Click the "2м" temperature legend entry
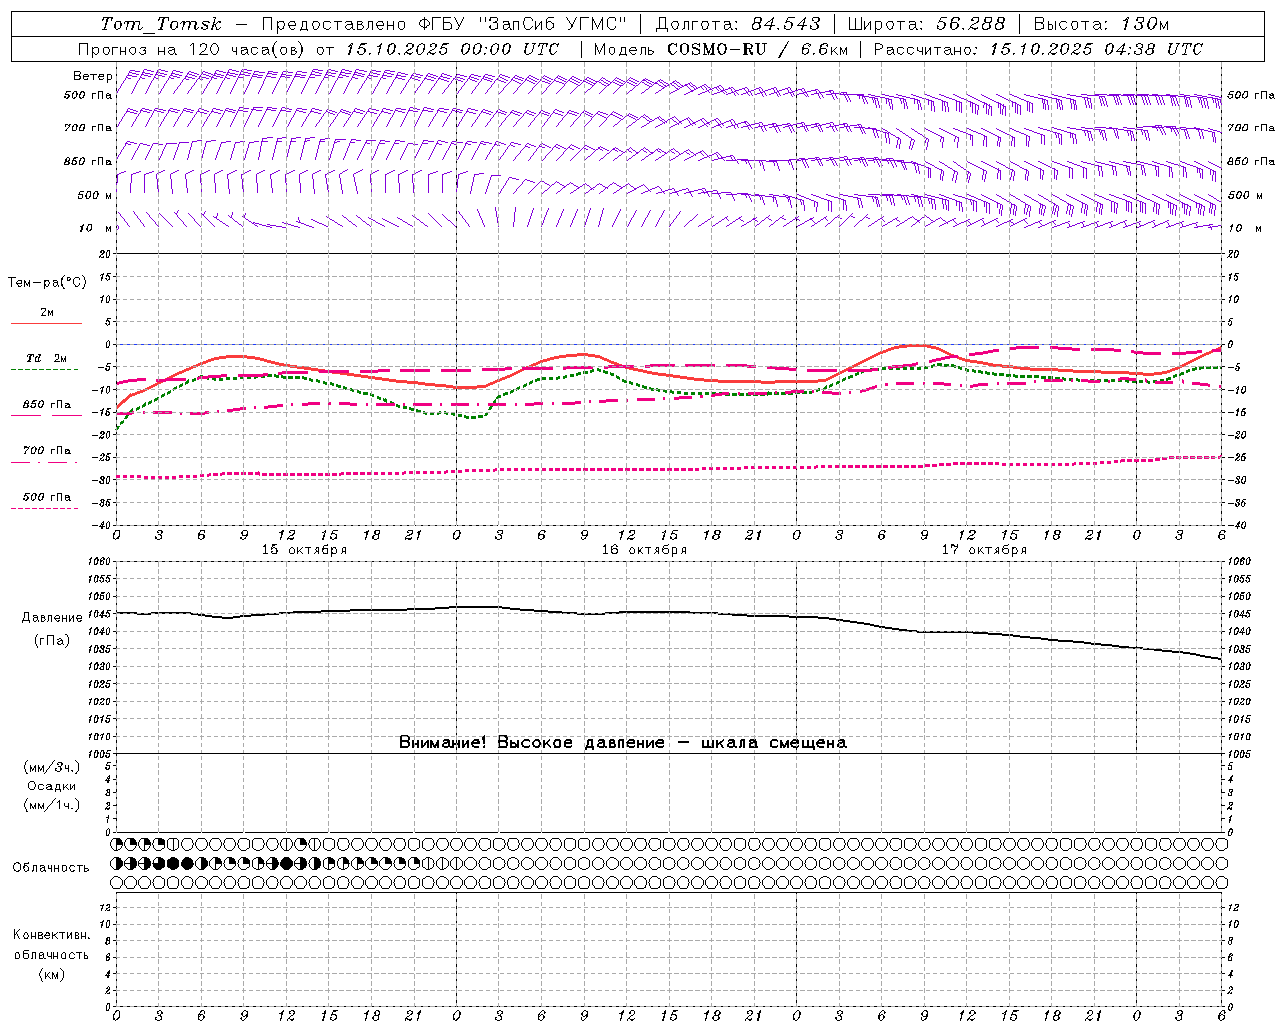 [x=47, y=313]
